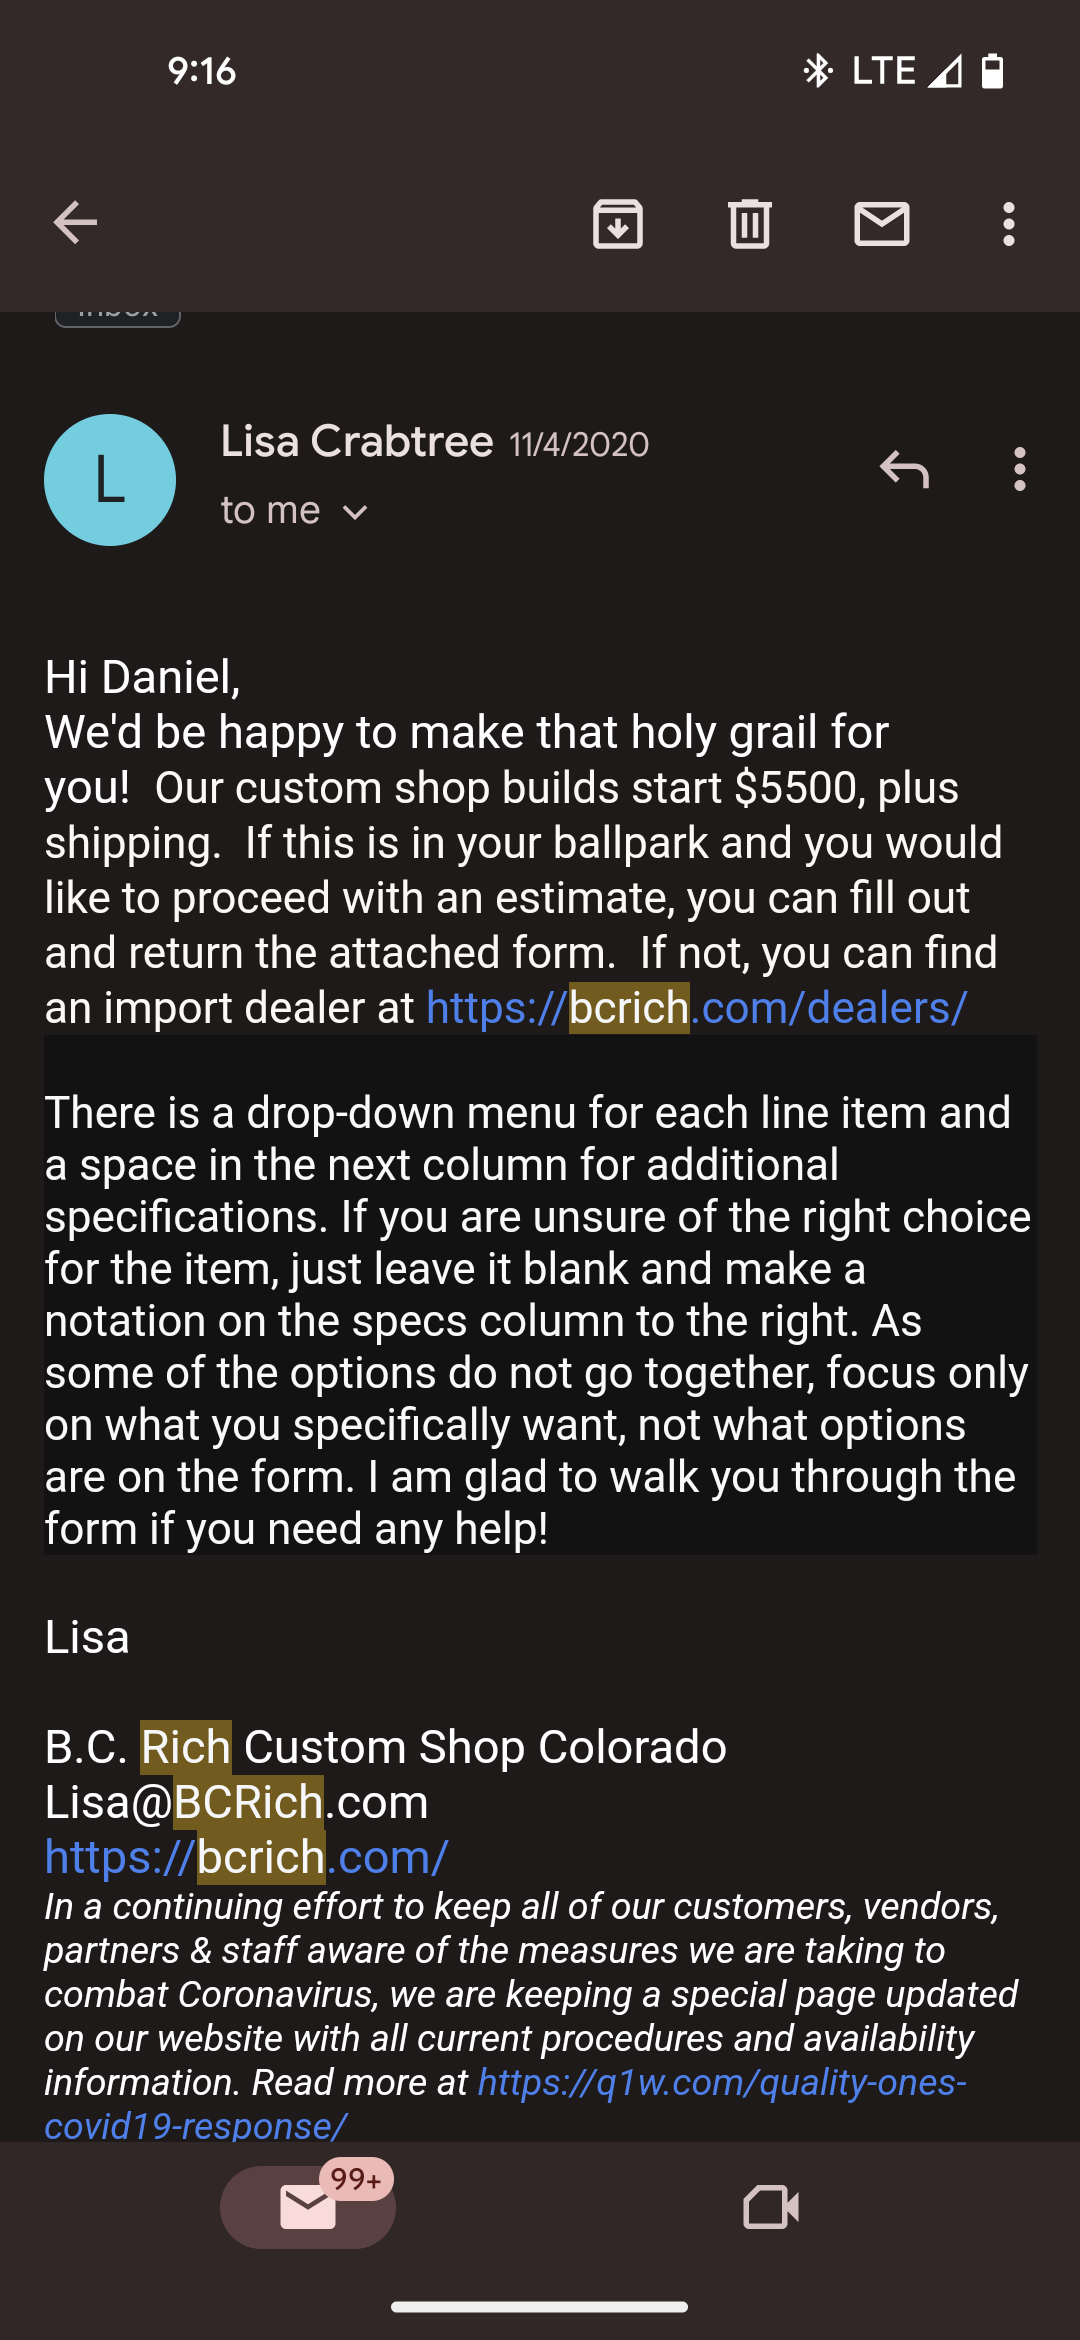Switch to the Mail tab with 99+ badge
Viewport: 1080px width, 2340px height.
coord(308,2207)
